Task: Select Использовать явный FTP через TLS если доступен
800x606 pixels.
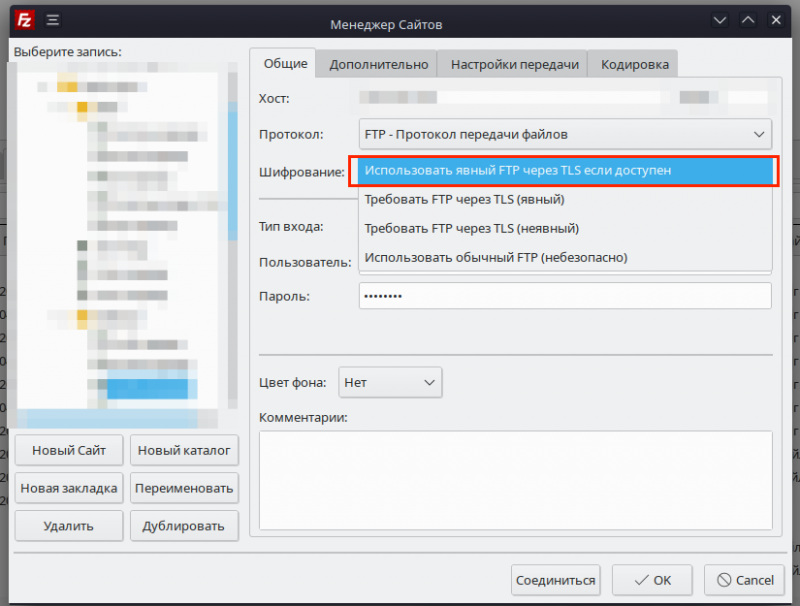Action: pyautogui.click(x=564, y=171)
